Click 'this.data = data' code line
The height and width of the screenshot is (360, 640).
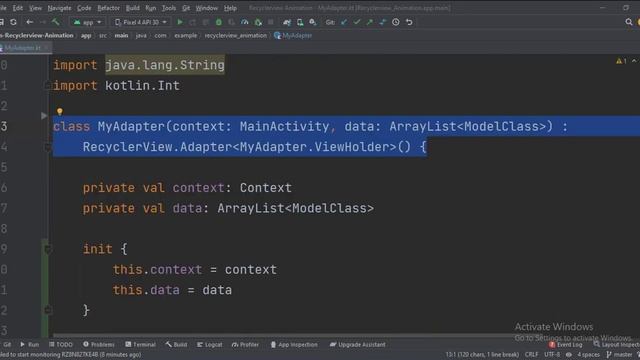[172, 290]
